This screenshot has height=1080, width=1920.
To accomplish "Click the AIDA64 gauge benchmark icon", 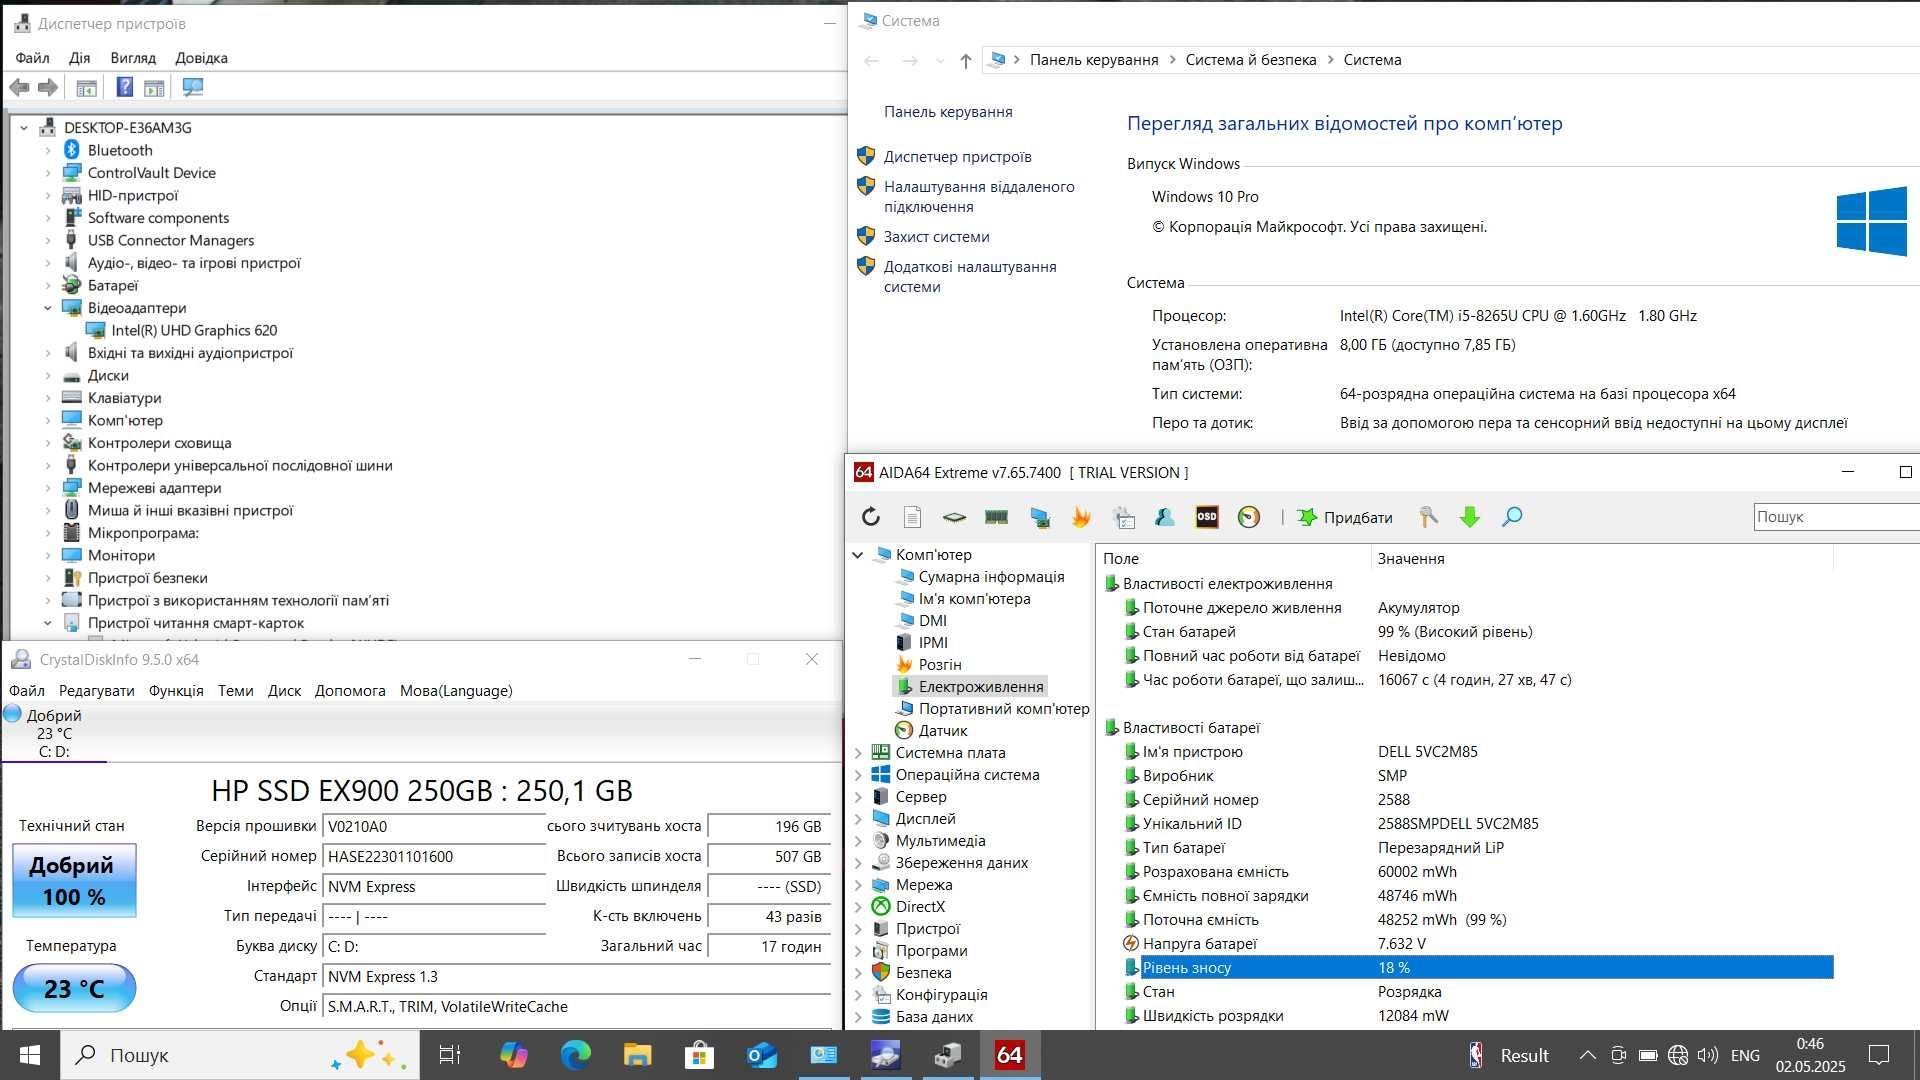I will (x=1249, y=517).
